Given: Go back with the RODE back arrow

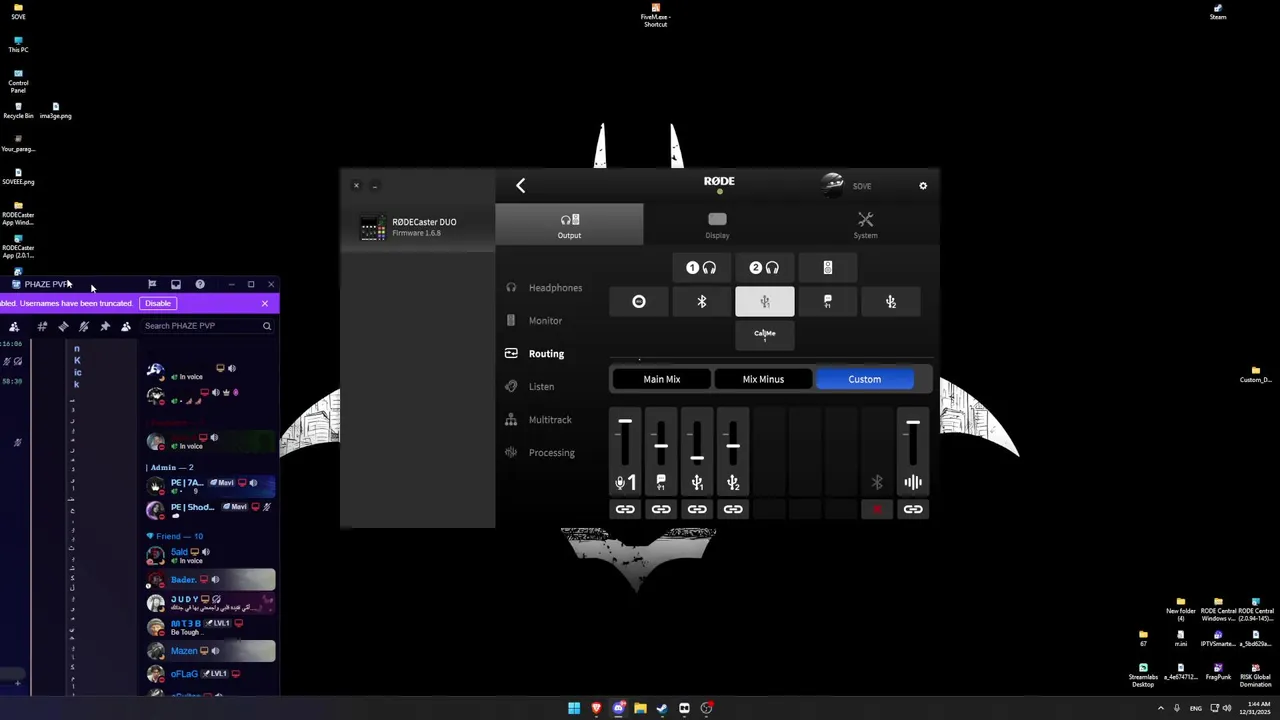Looking at the screenshot, I should [520, 185].
